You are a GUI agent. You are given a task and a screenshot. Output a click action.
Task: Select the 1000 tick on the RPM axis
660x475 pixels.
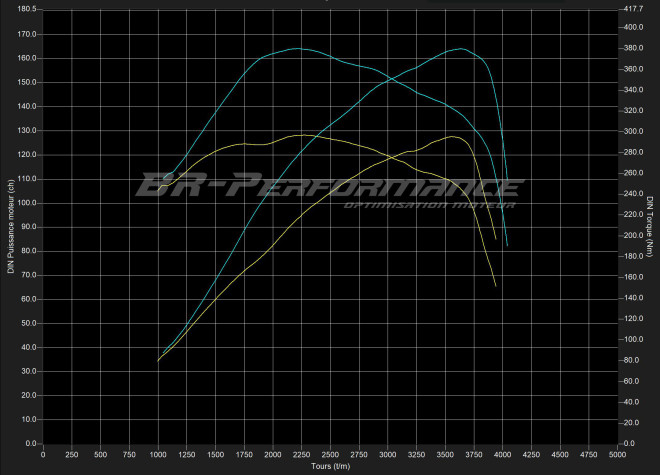pyautogui.click(x=158, y=455)
